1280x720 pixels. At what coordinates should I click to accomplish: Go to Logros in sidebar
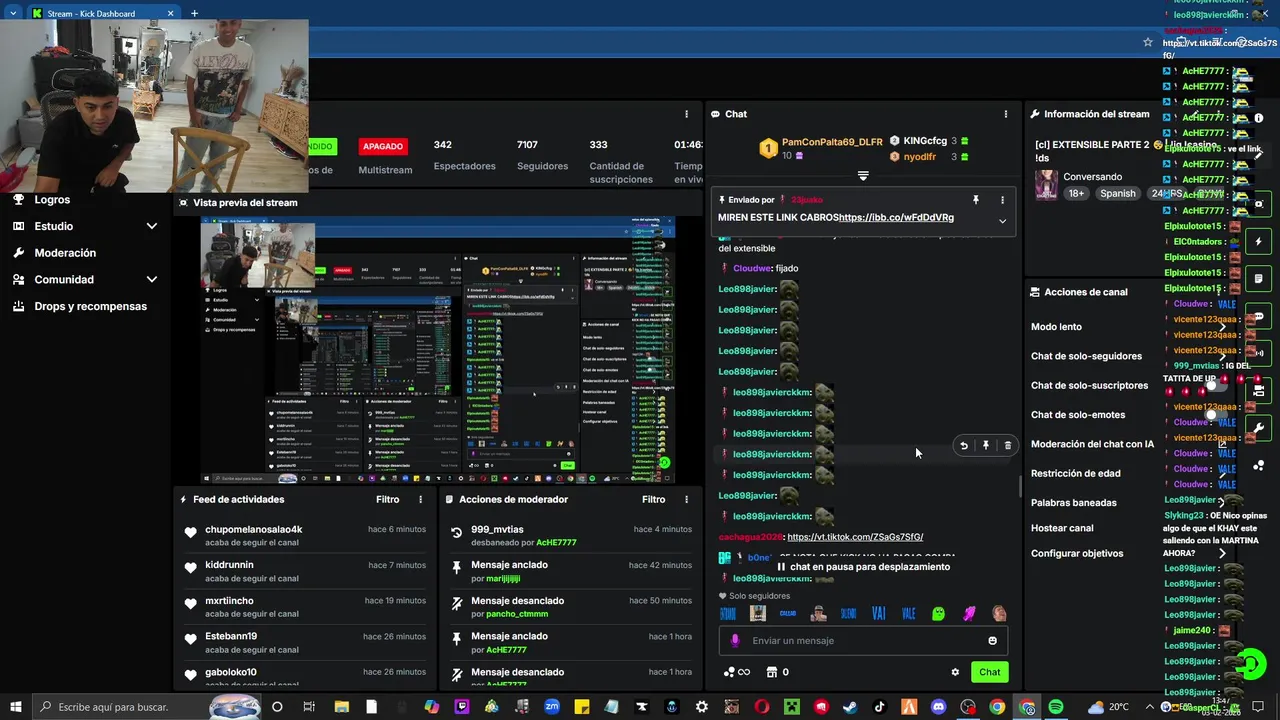pyautogui.click(x=52, y=199)
